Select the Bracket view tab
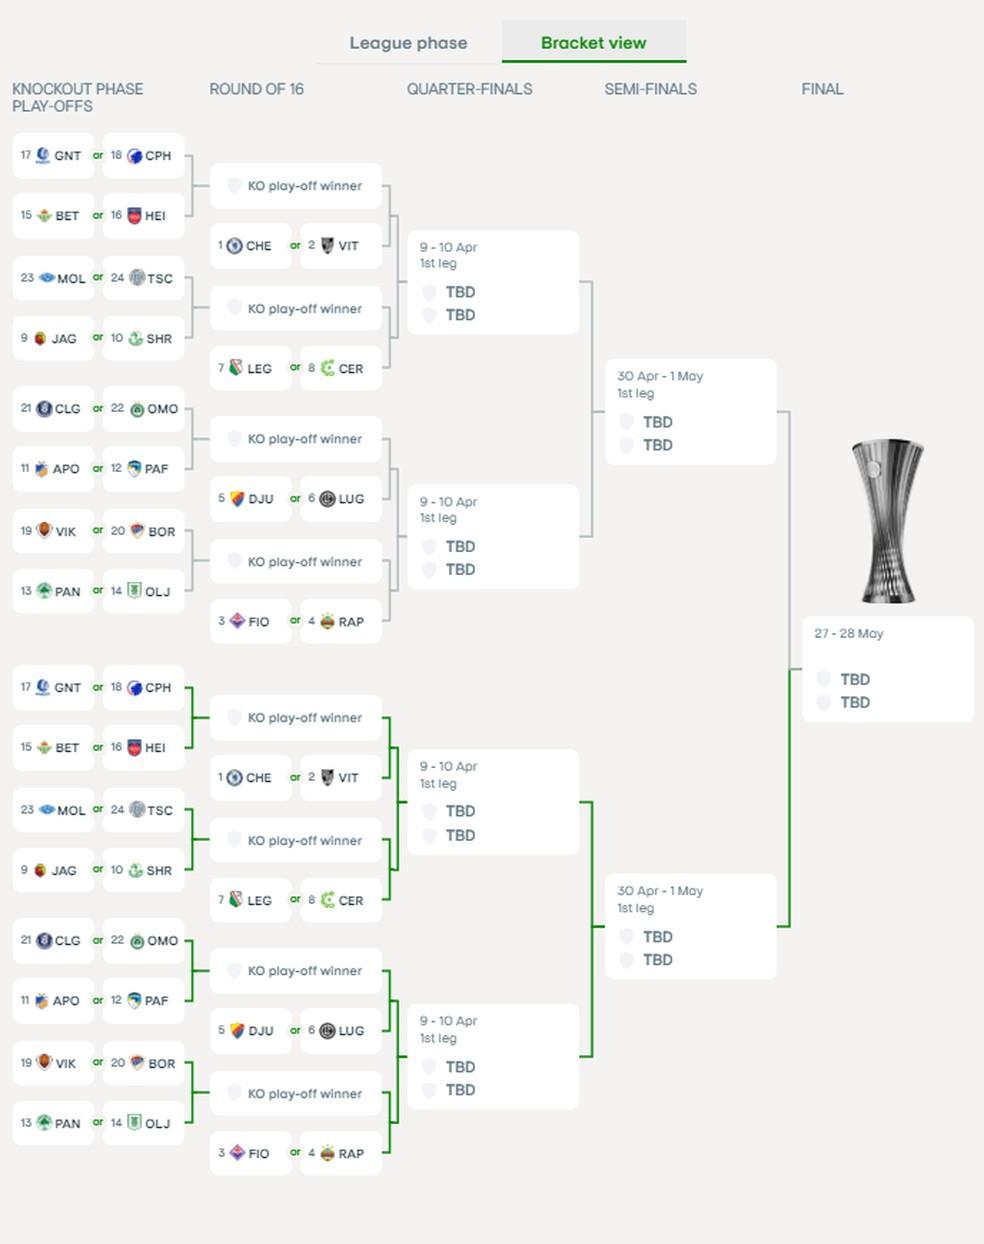Image resolution: width=984 pixels, height=1244 pixels. pos(593,43)
